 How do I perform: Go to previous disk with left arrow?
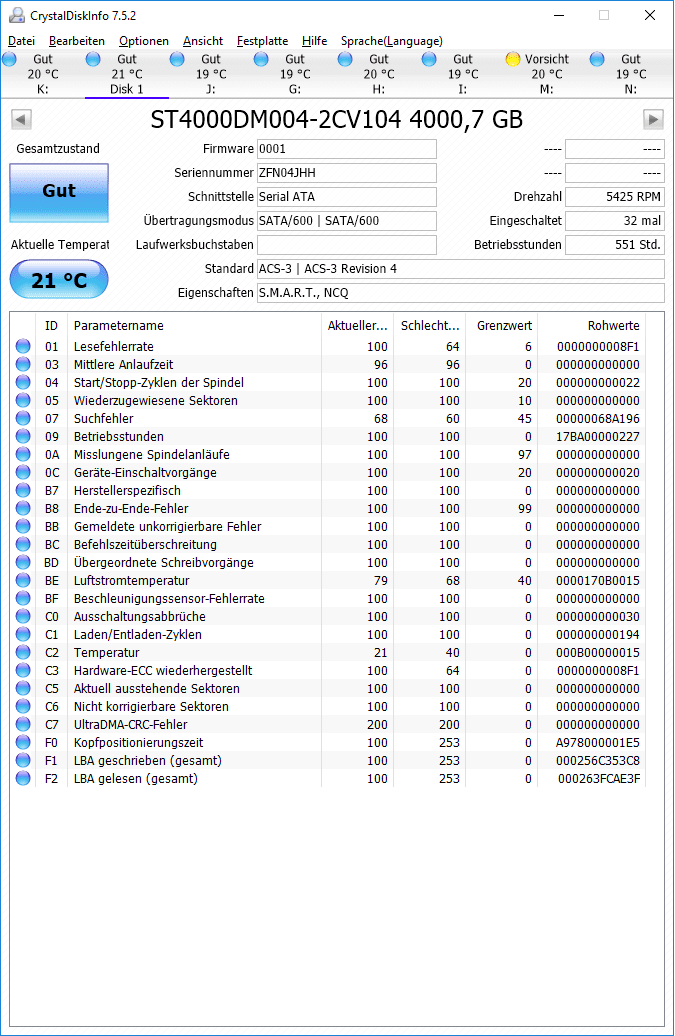pyautogui.click(x=21, y=120)
